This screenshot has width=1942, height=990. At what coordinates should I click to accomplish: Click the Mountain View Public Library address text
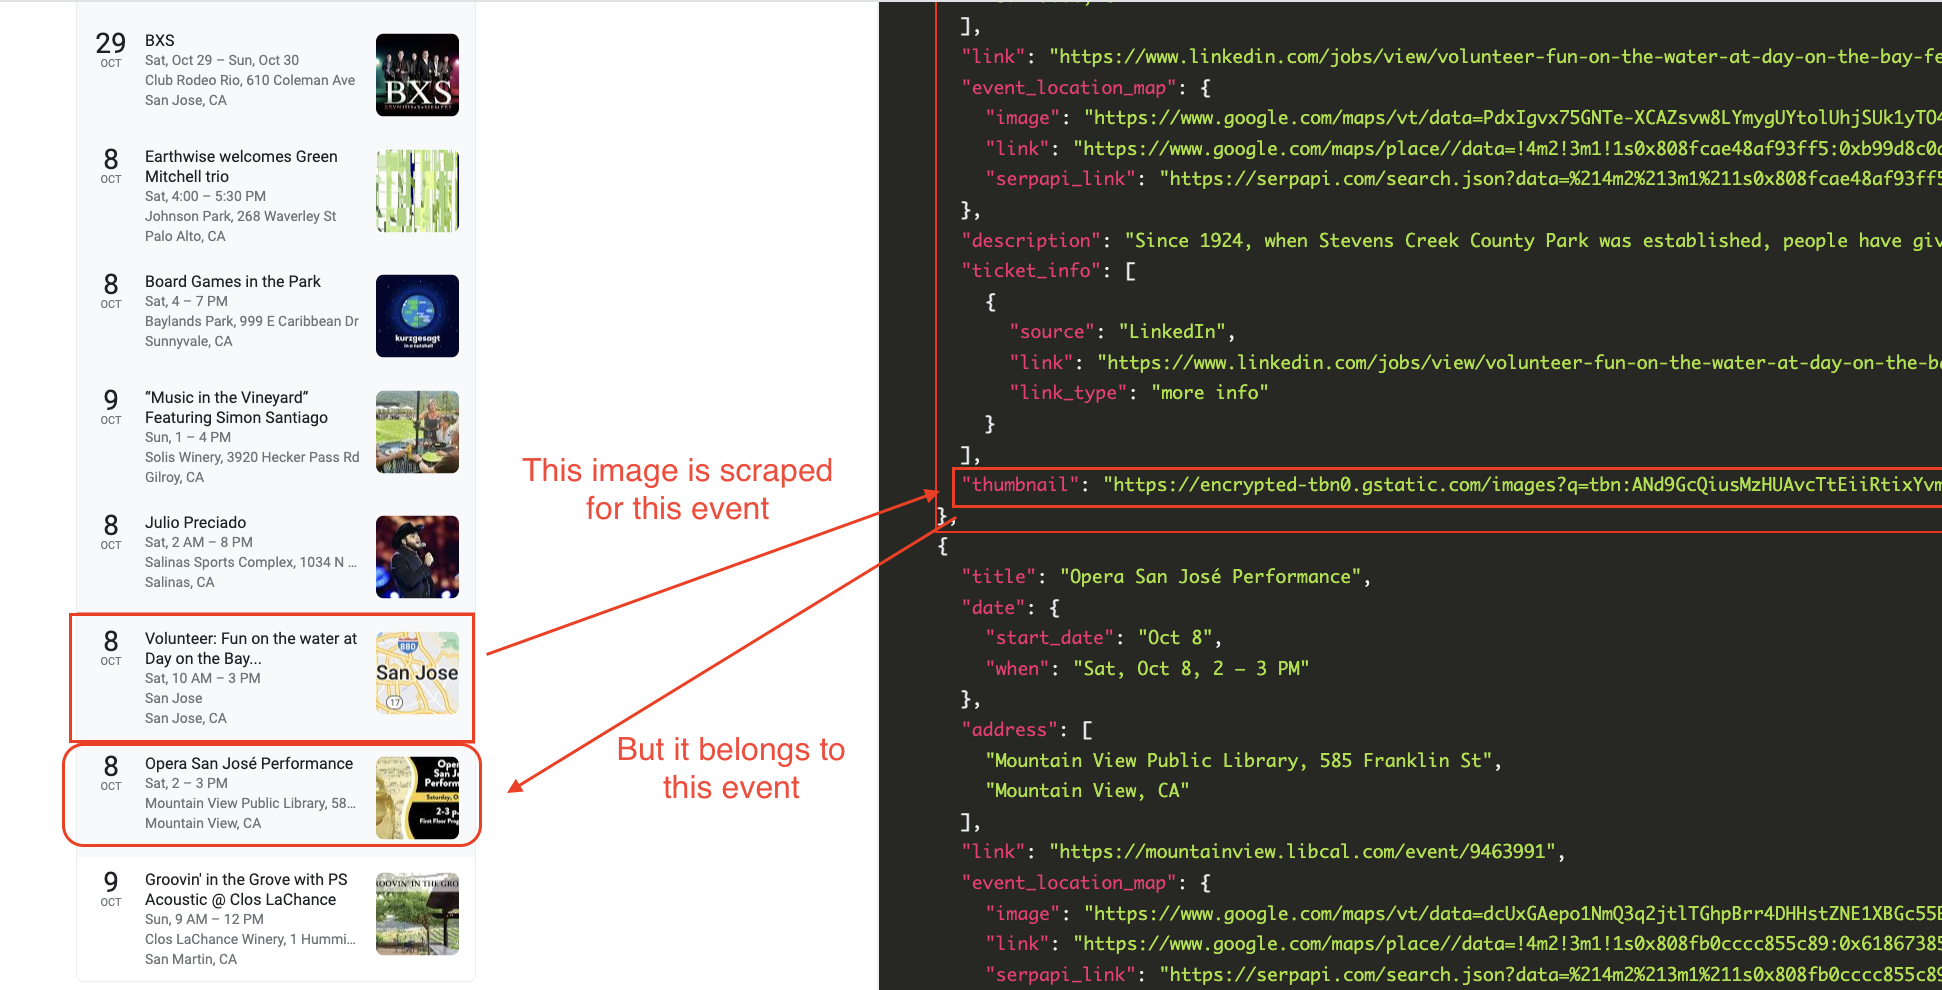pos(1240,760)
